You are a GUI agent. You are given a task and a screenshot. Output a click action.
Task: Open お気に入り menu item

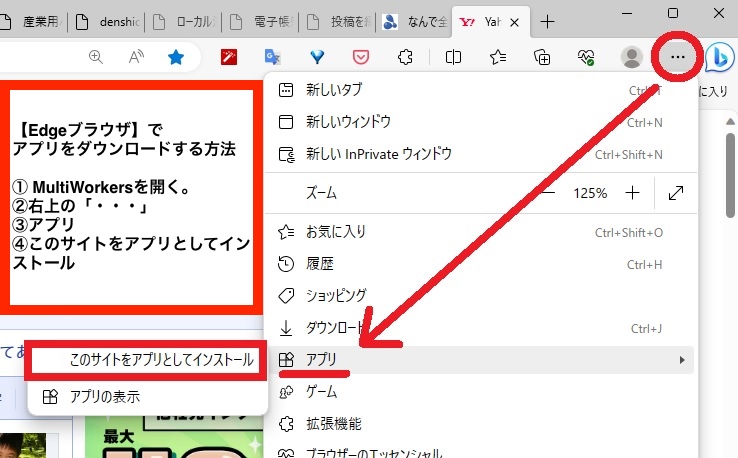click(480, 232)
